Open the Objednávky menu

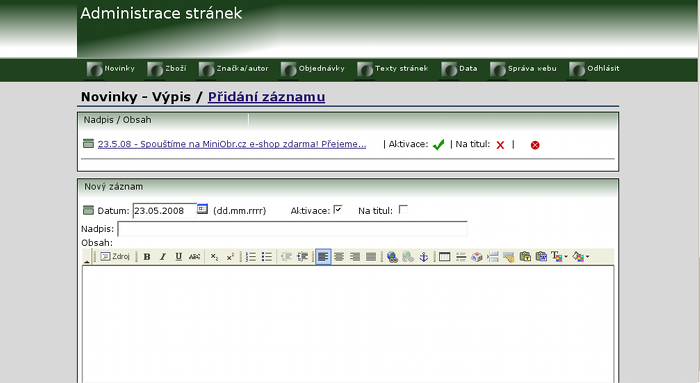pos(312,69)
